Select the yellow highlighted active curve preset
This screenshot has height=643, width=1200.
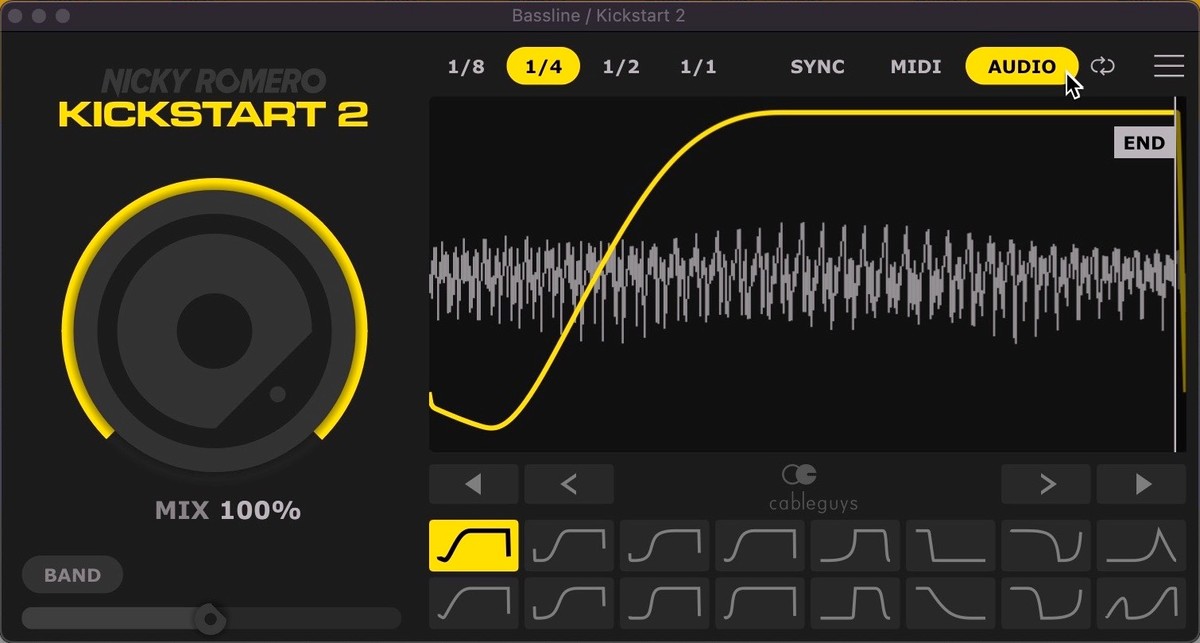click(473, 545)
